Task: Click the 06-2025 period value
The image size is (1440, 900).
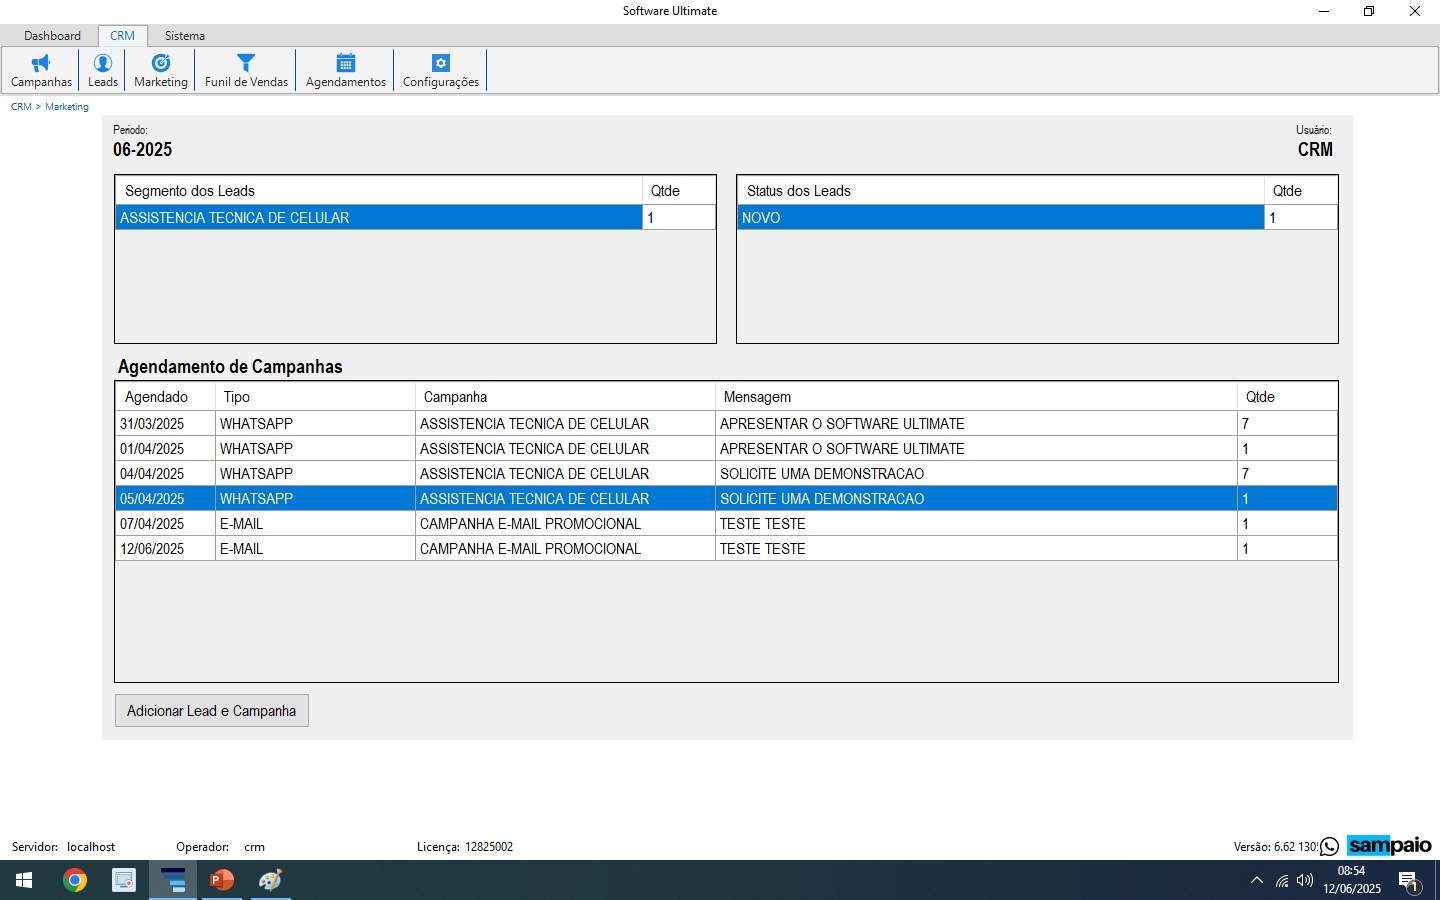Action: click(x=142, y=150)
